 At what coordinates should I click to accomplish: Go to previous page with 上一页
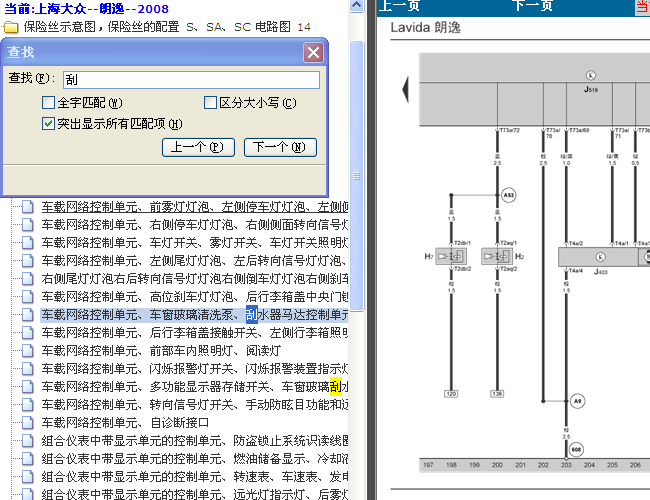pos(399,5)
